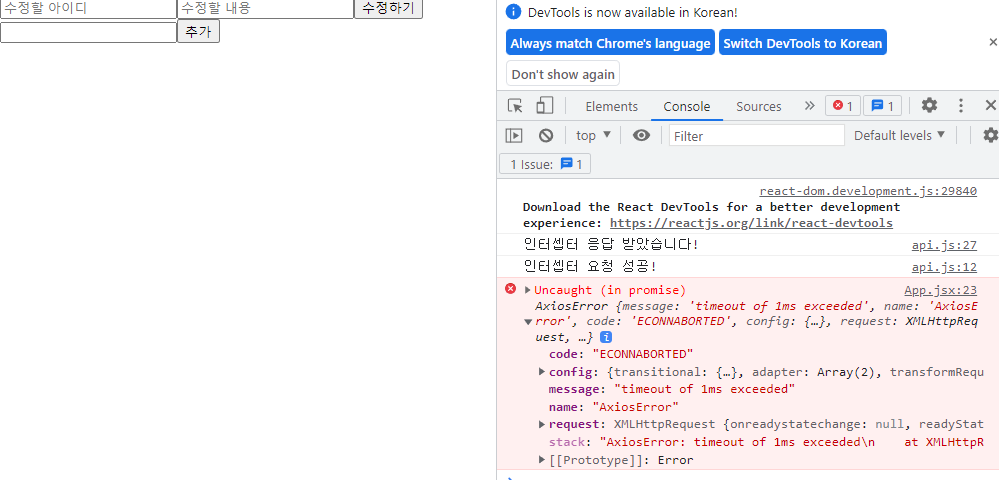Expand the [[Prototype]] Error entry
Viewport: 999px width, 480px height.
pyautogui.click(x=542, y=460)
